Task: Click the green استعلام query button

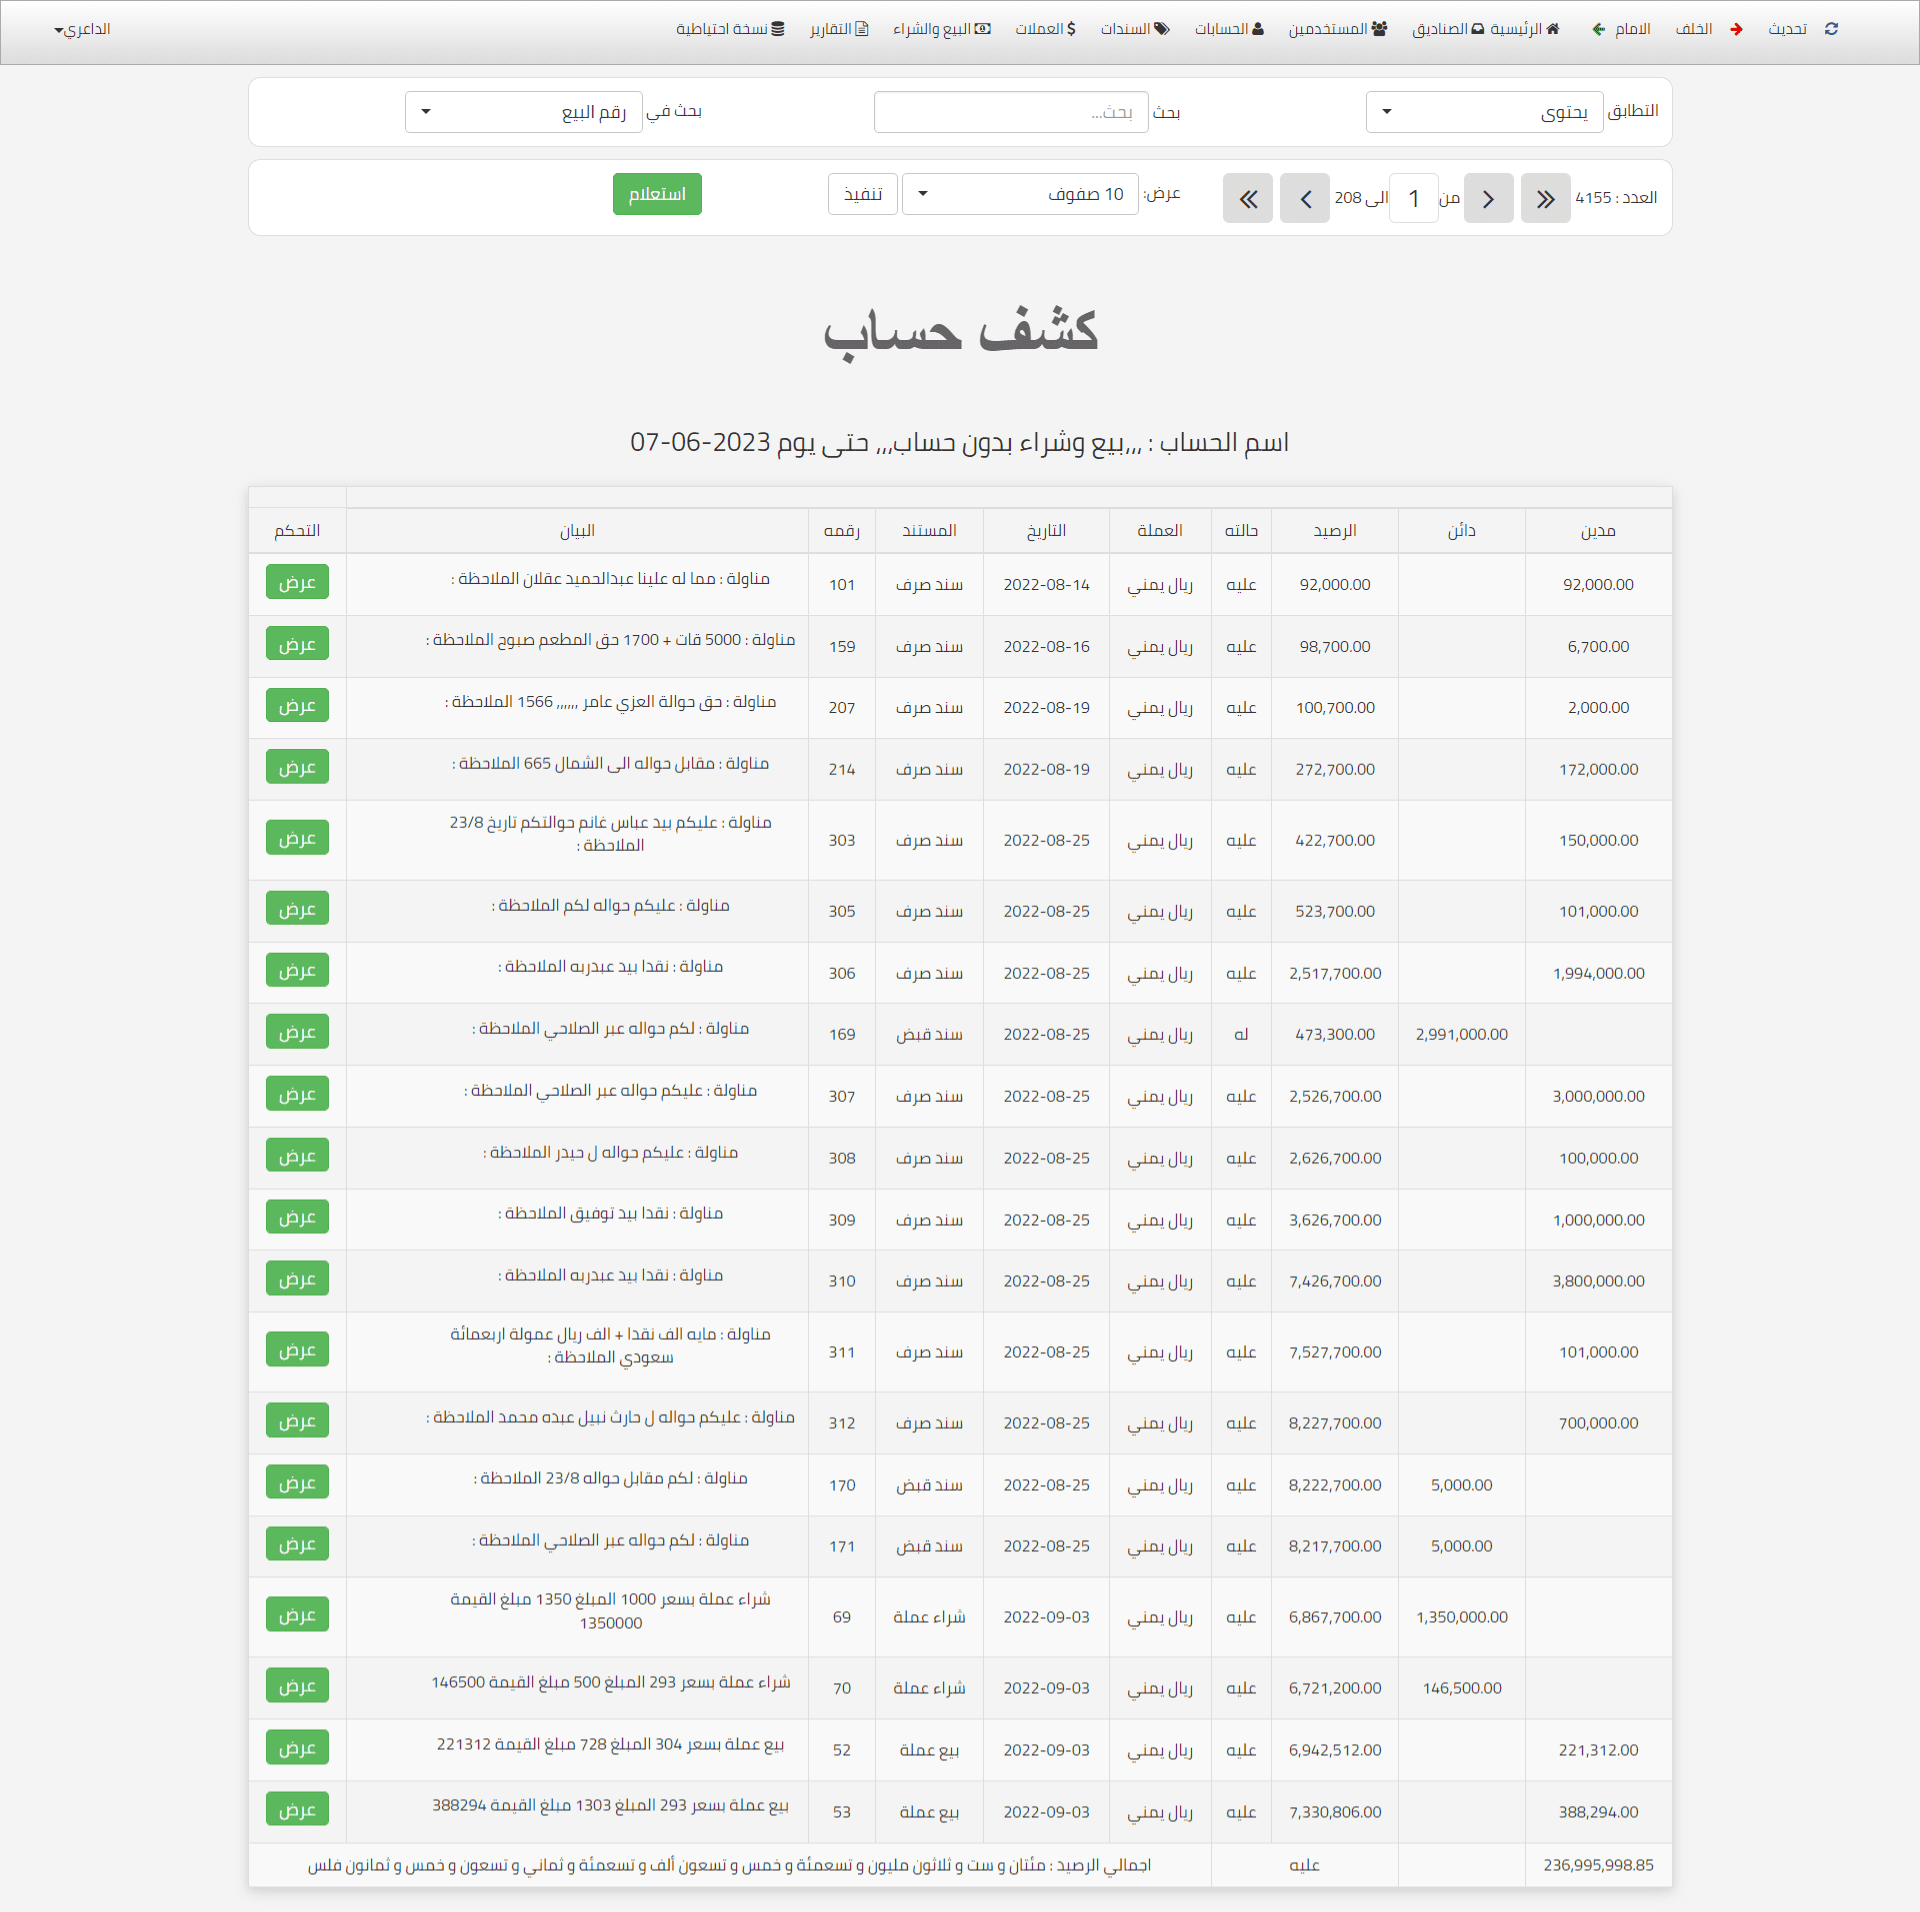Action: [657, 194]
